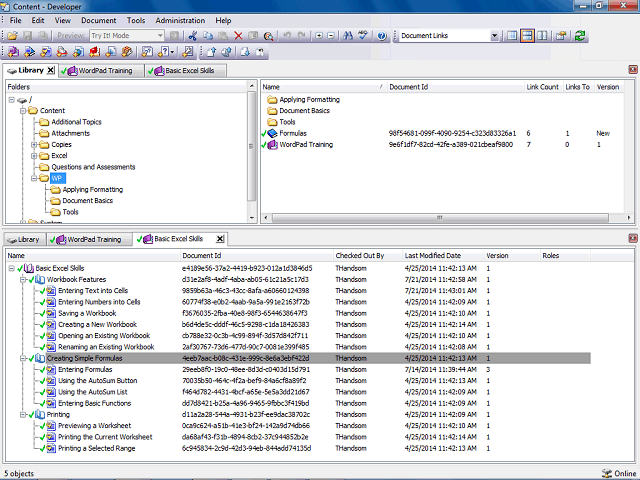Click the new question dropdown icon
Screen dimensions: 640x480
166,52
